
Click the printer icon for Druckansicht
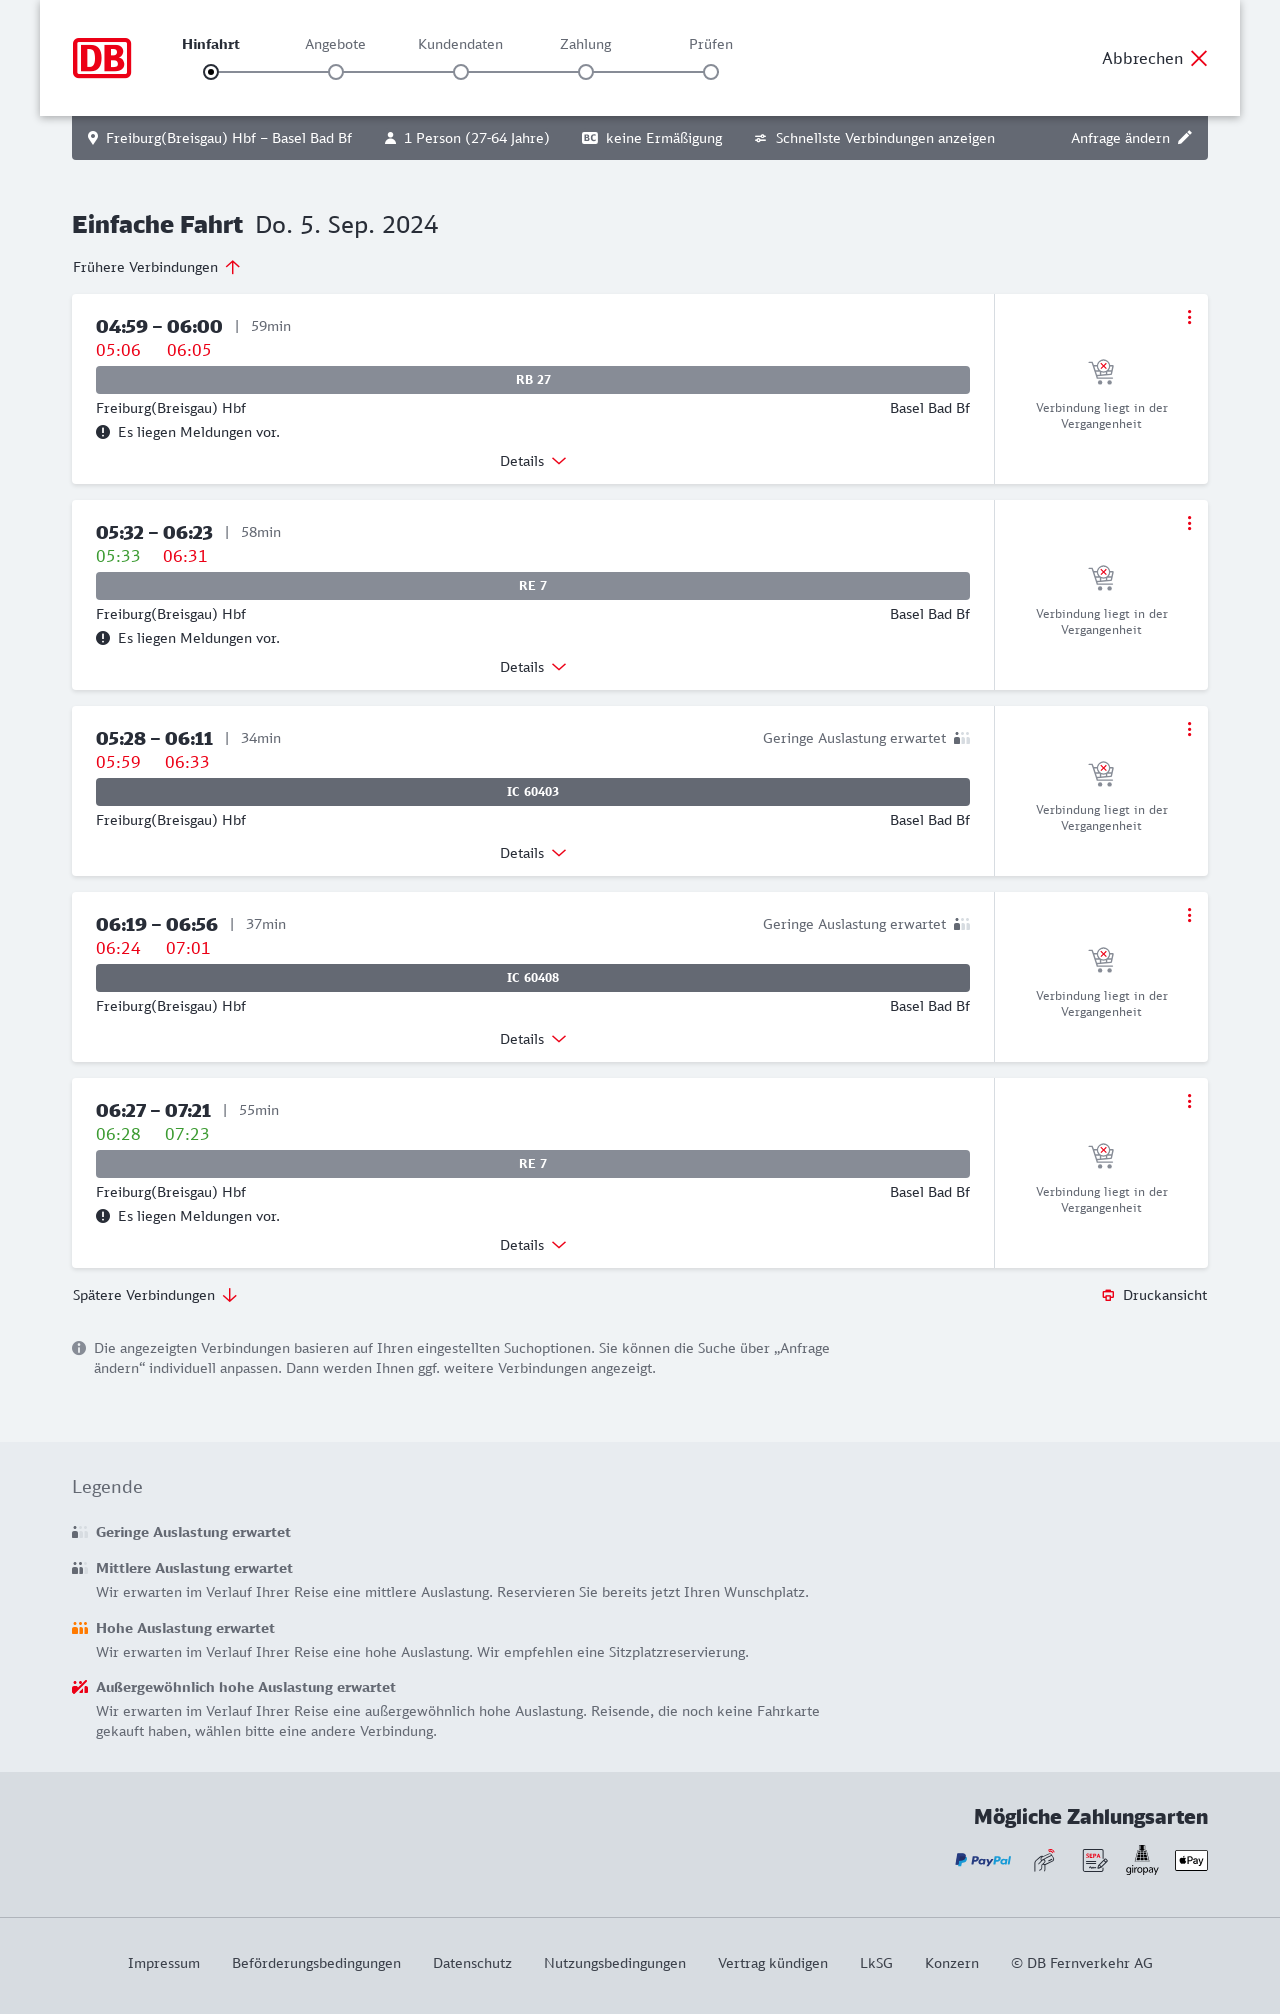pyautogui.click(x=1108, y=1295)
